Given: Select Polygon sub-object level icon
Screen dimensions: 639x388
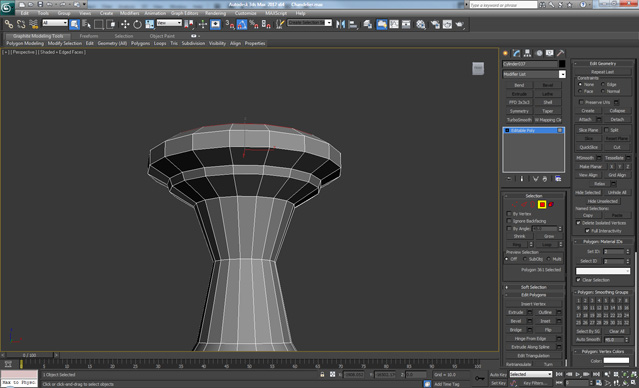Looking at the screenshot, I should 542,205.
